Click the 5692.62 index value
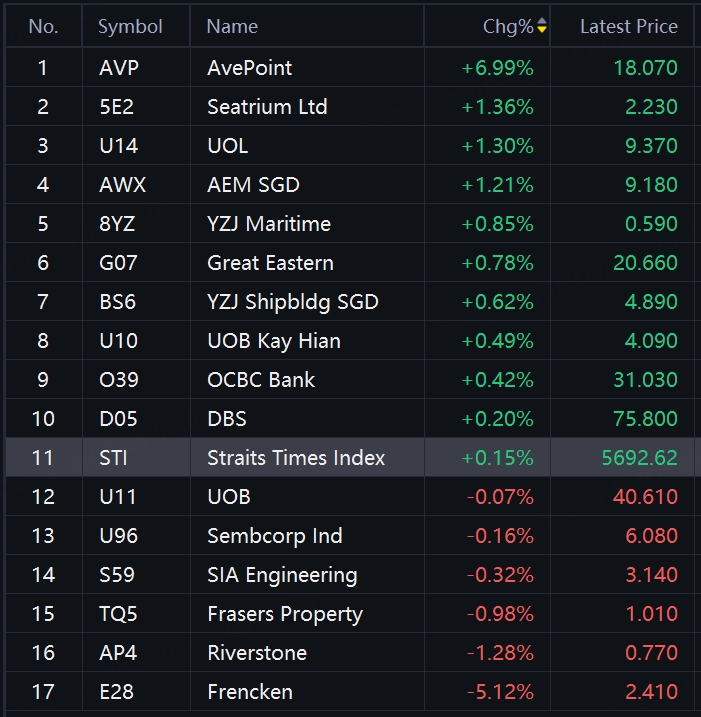701x717 pixels. click(639, 458)
